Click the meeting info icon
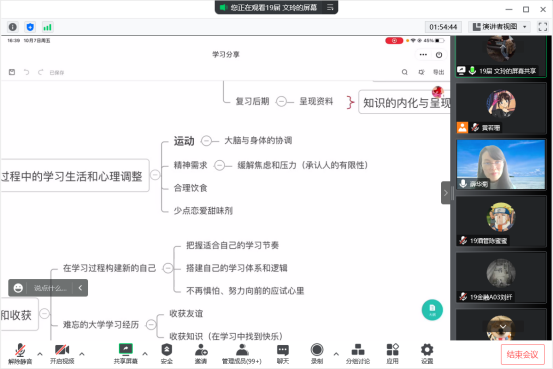Screen dimensions: 553x369 [x=13, y=27]
